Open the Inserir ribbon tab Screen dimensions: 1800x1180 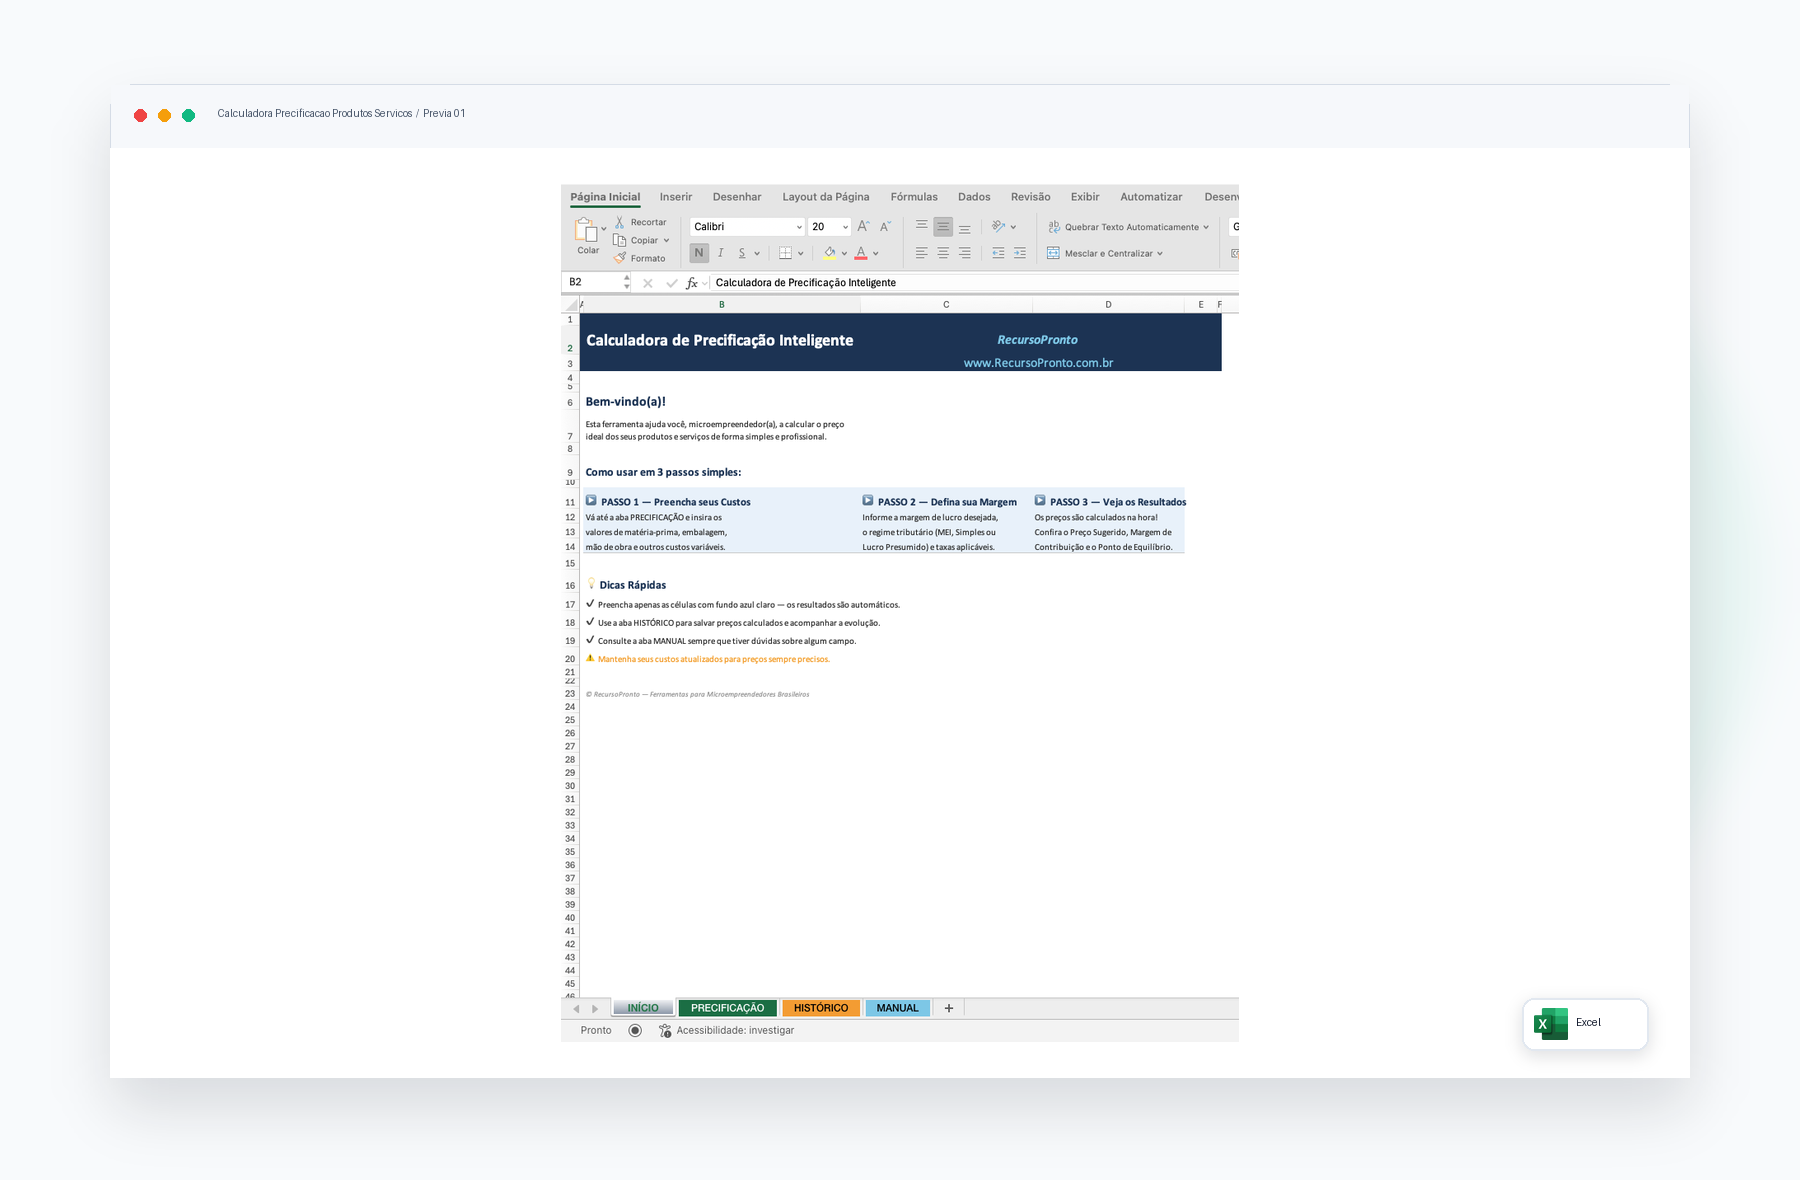pyautogui.click(x=676, y=197)
